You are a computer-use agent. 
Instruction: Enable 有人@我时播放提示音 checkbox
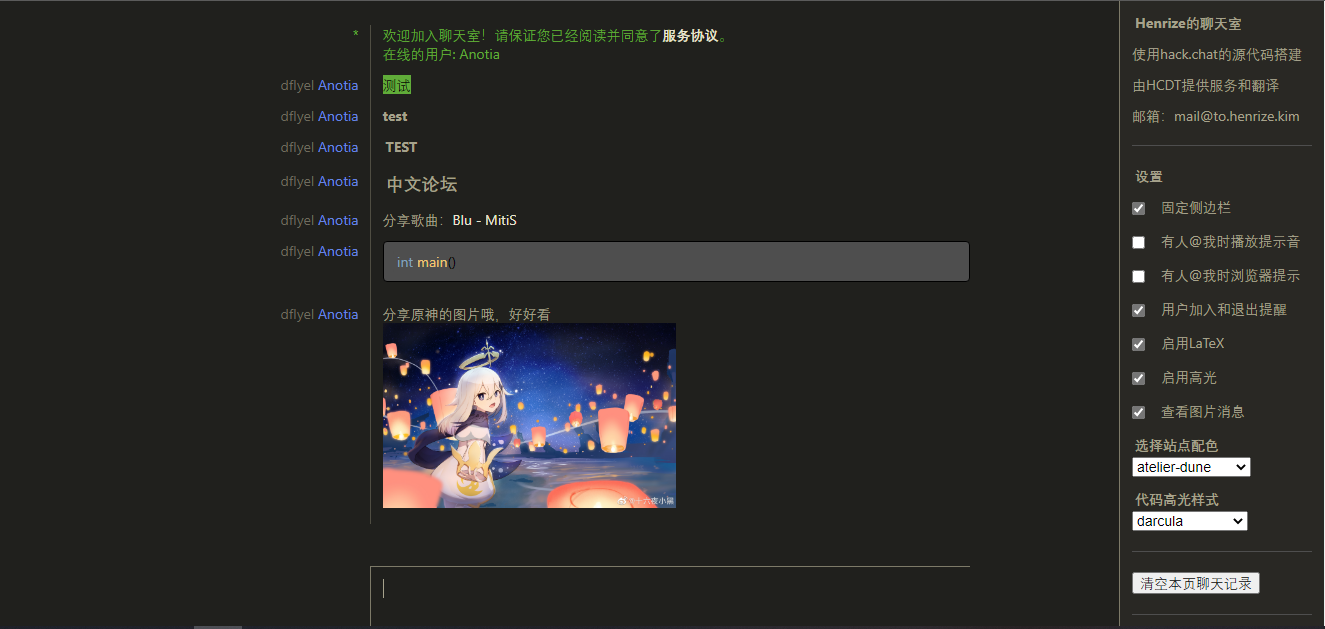(x=1138, y=242)
